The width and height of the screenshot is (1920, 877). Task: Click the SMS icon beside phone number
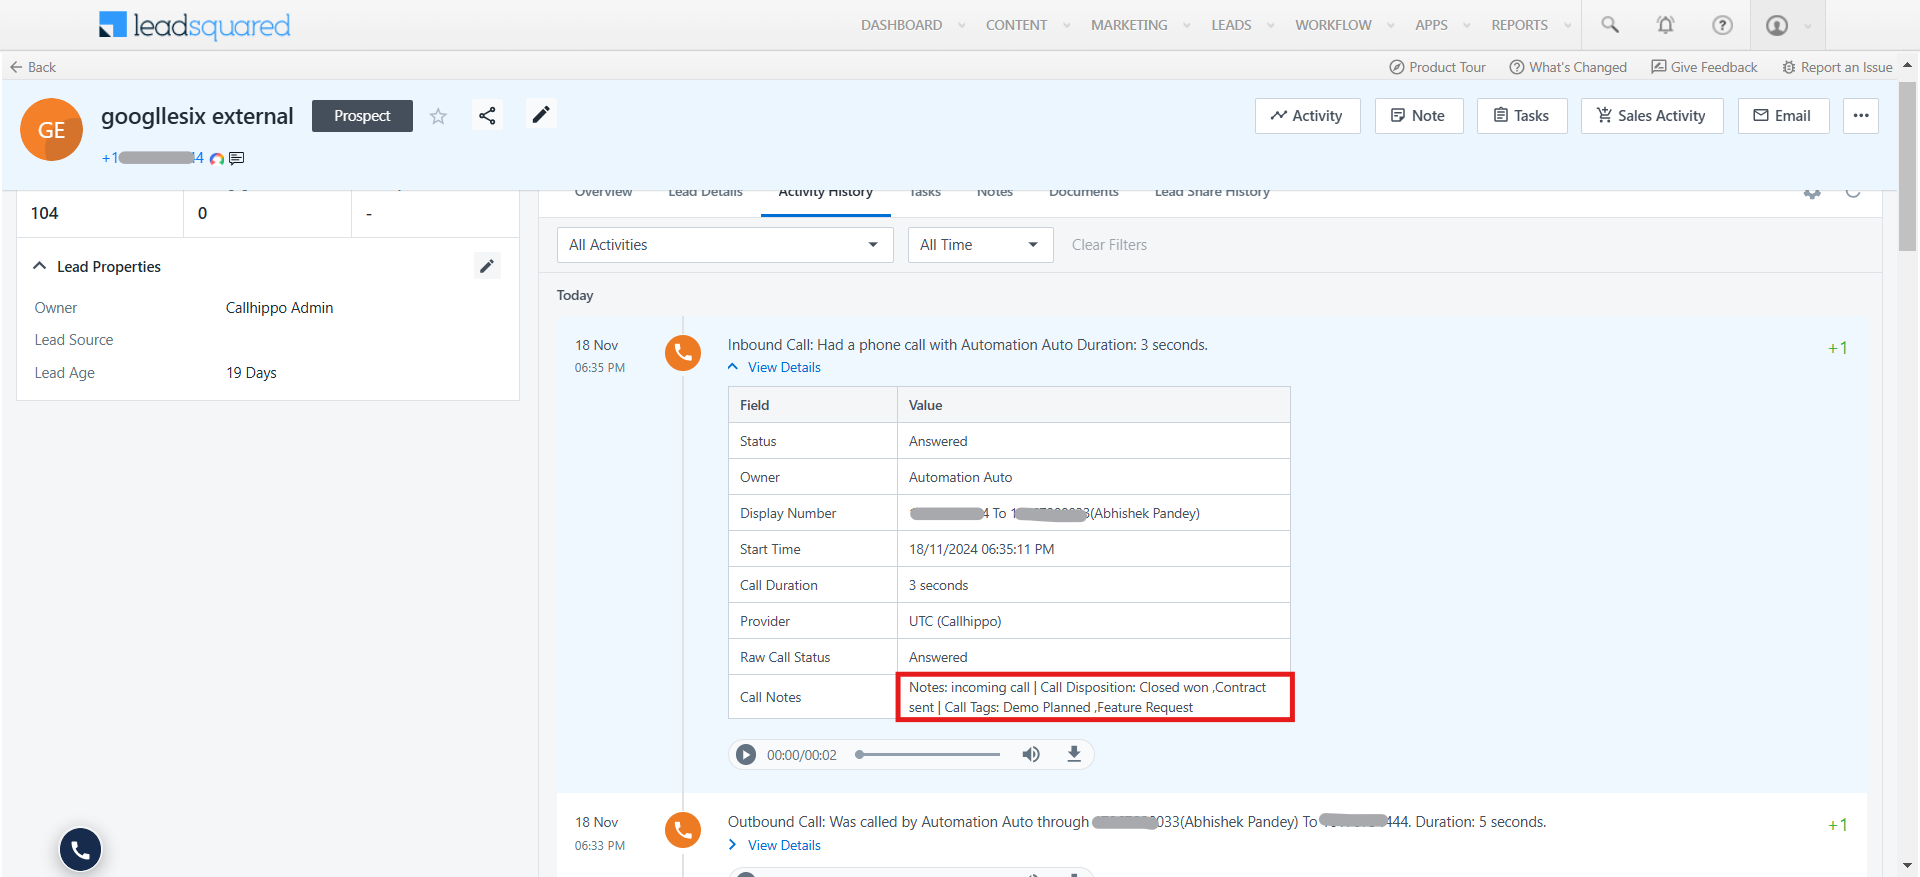236,158
